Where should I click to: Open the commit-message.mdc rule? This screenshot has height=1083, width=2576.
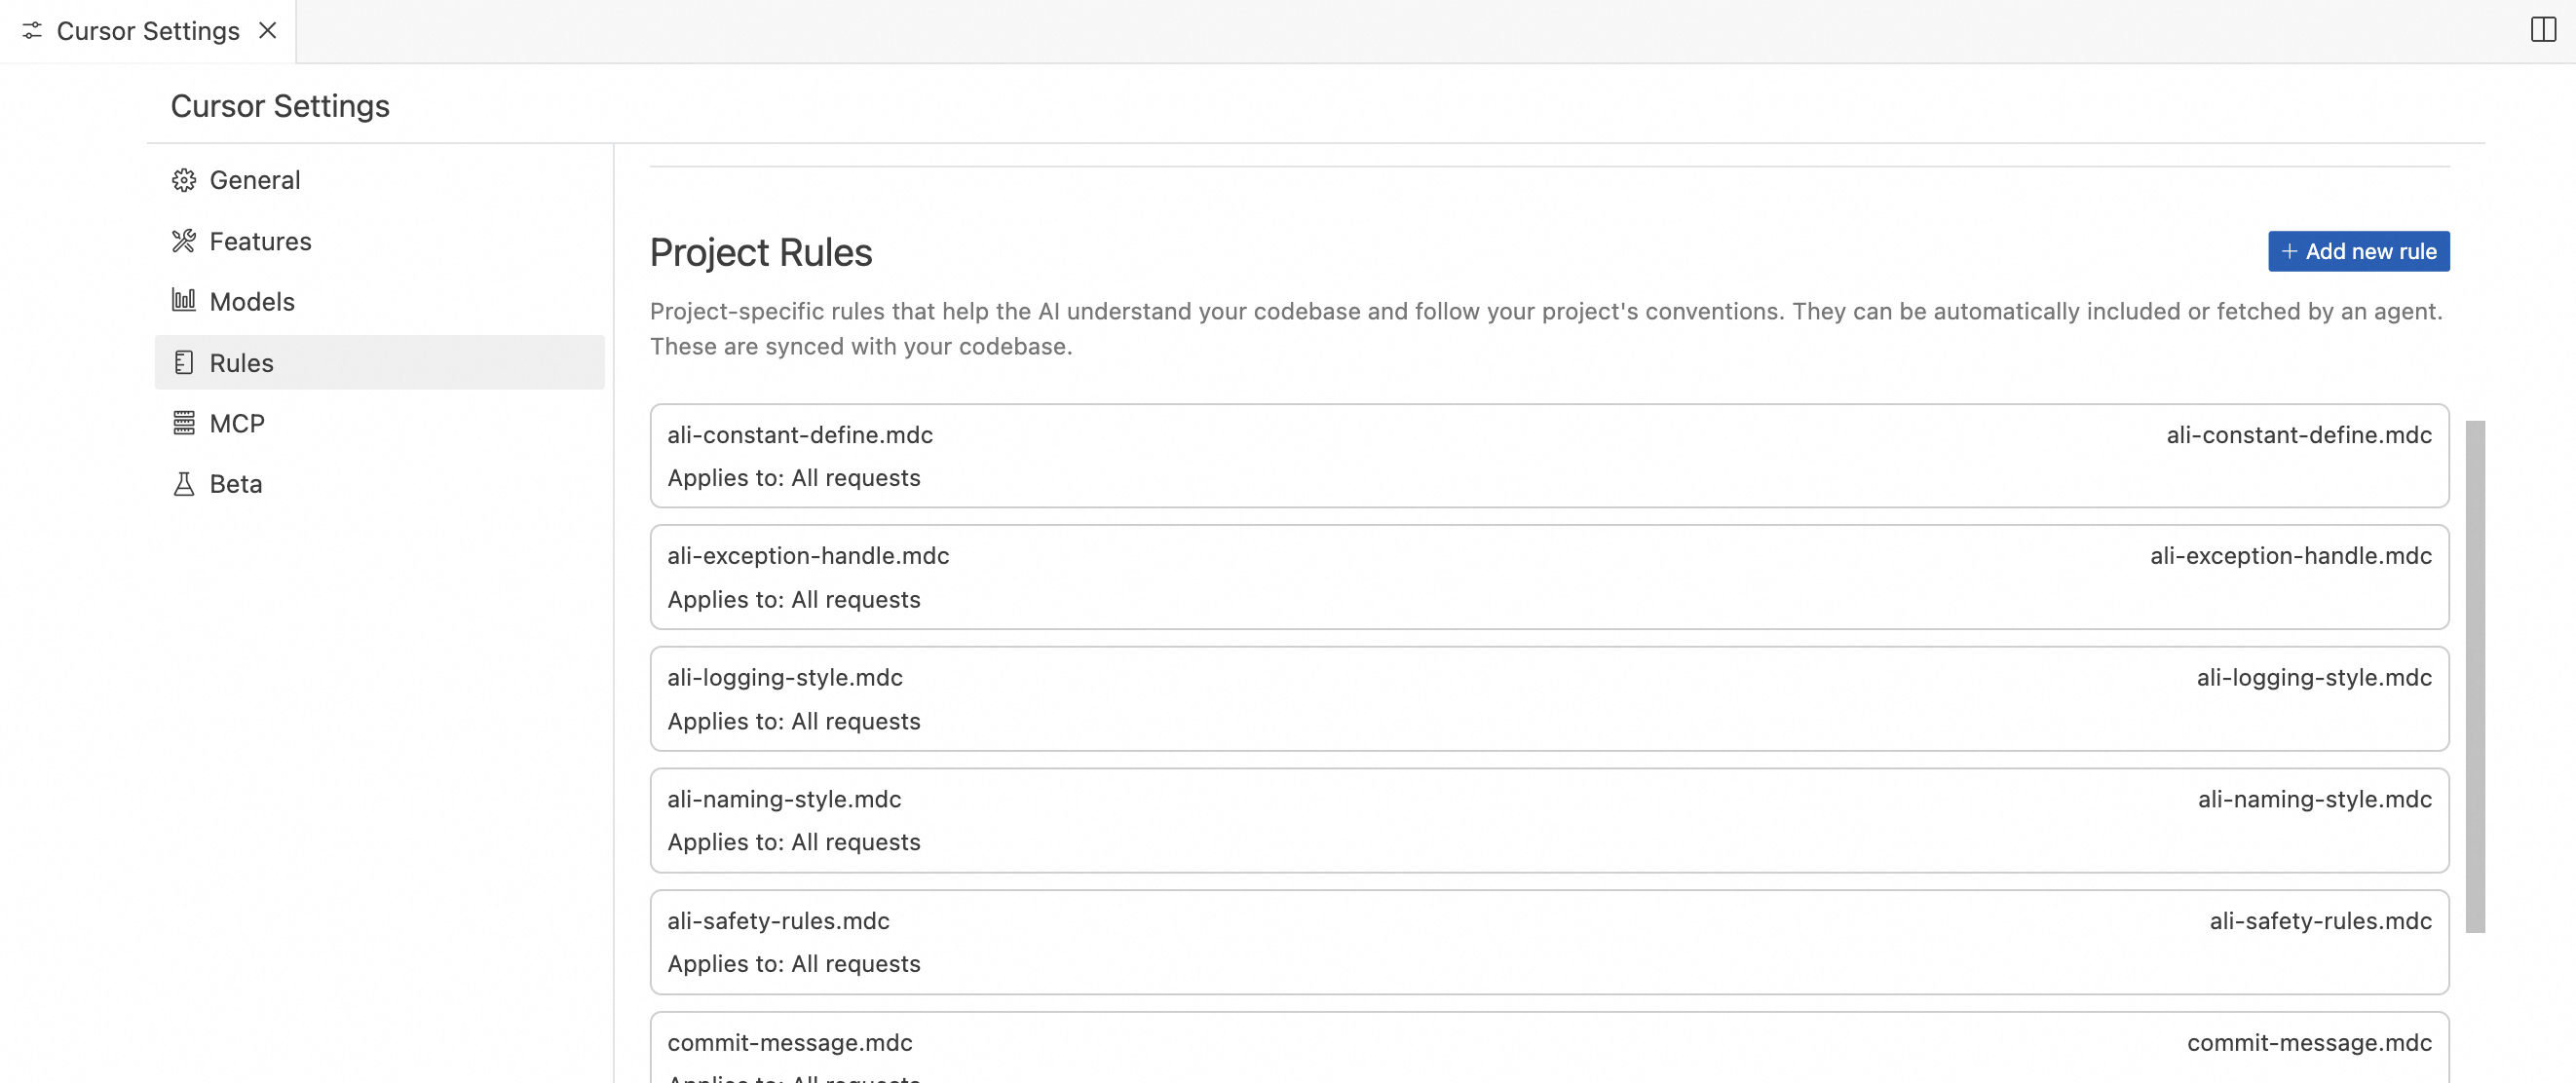pos(790,1043)
